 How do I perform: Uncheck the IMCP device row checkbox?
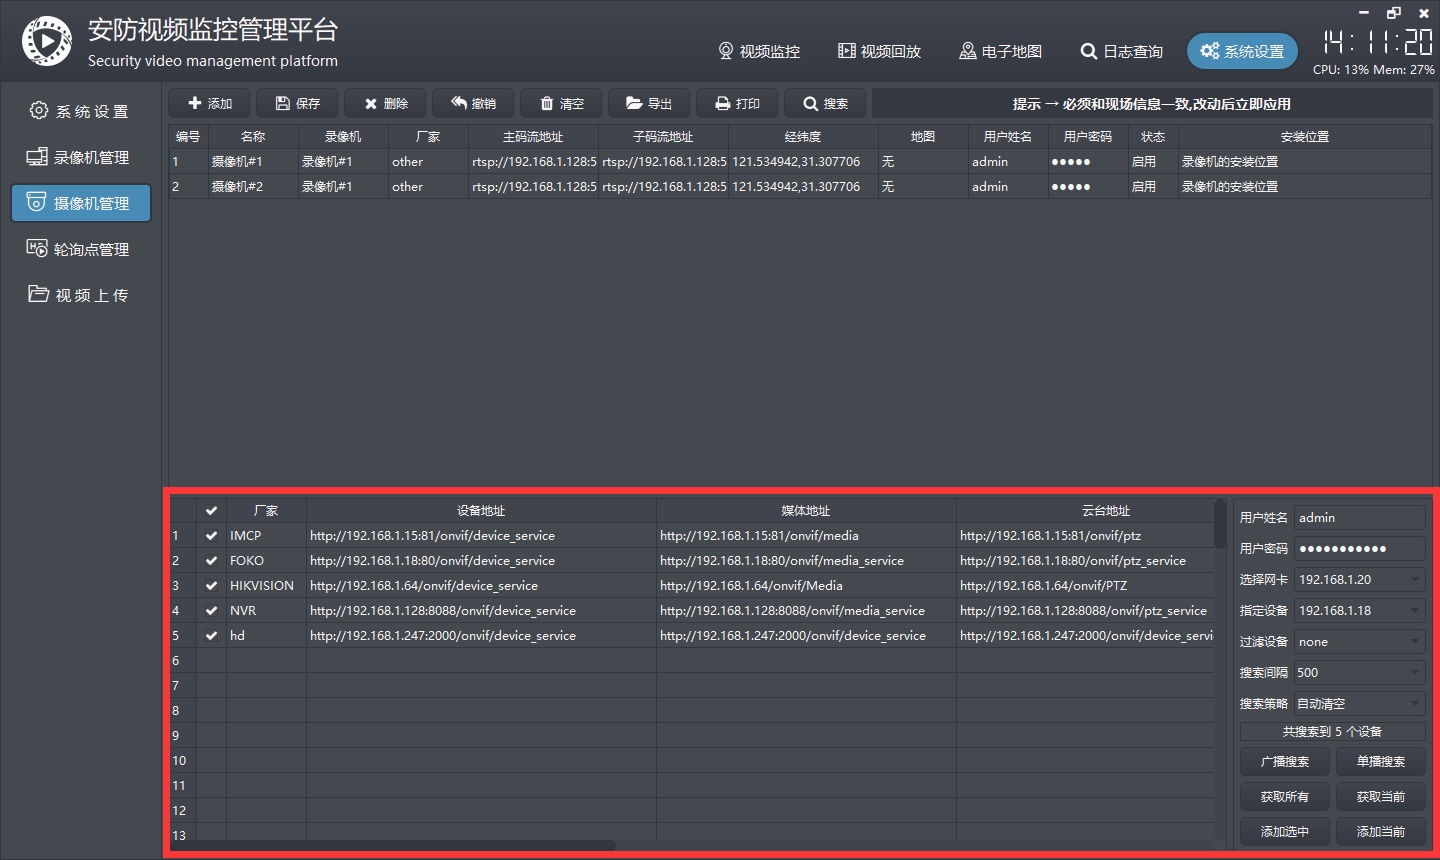[211, 536]
